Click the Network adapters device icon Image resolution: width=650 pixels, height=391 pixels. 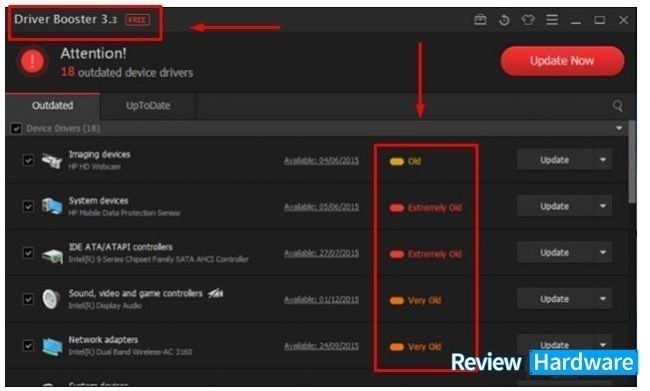(x=52, y=346)
